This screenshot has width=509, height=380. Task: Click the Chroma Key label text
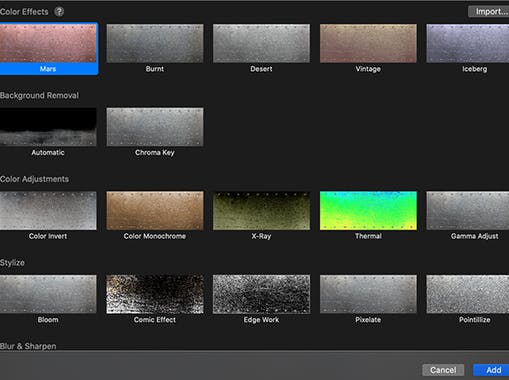tap(155, 153)
